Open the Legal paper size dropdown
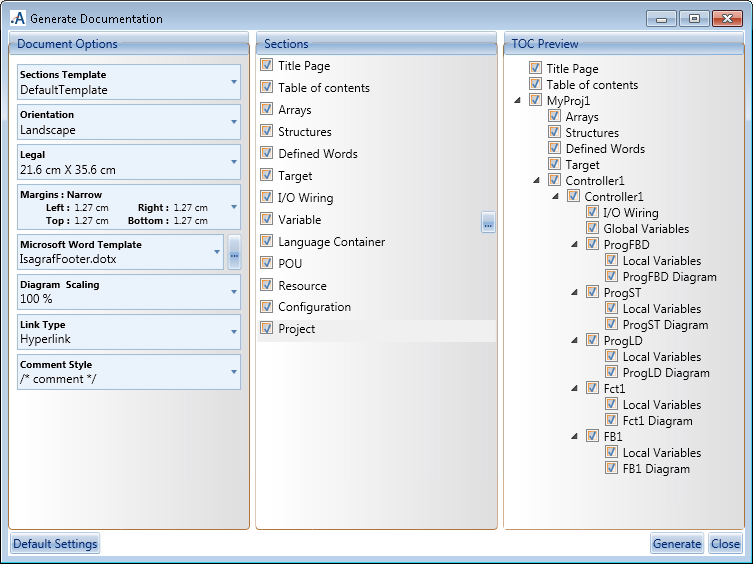The image size is (753, 564). pyautogui.click(x=129, y=162)
